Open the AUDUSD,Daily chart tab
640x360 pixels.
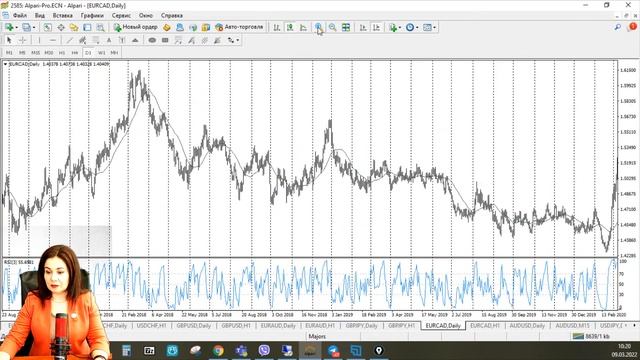[527, 326]
